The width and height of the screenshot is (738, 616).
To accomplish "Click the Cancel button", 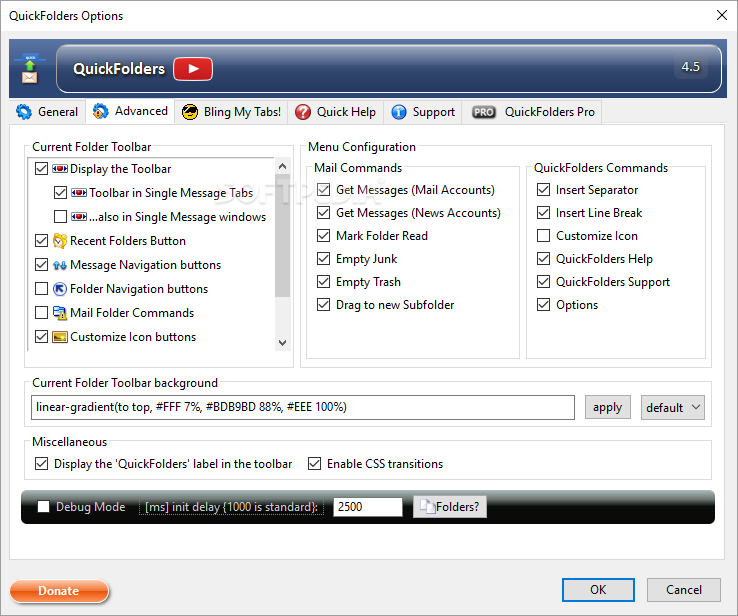I will point(683,590).
